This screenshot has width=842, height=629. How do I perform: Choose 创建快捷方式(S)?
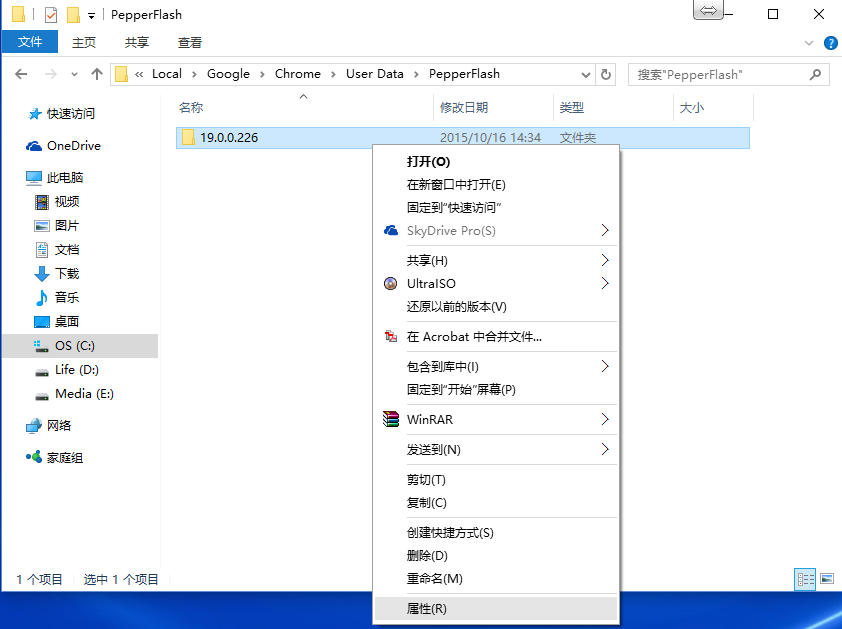(496, 533)
